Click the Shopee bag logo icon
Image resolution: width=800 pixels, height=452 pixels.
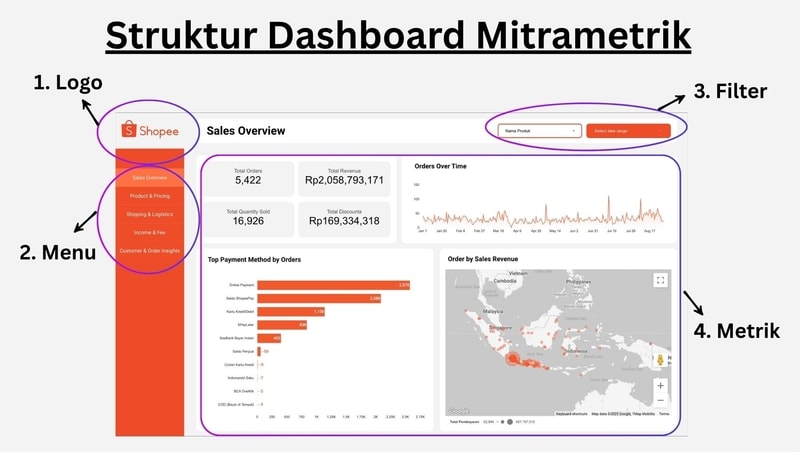click(x=128, y=130)
